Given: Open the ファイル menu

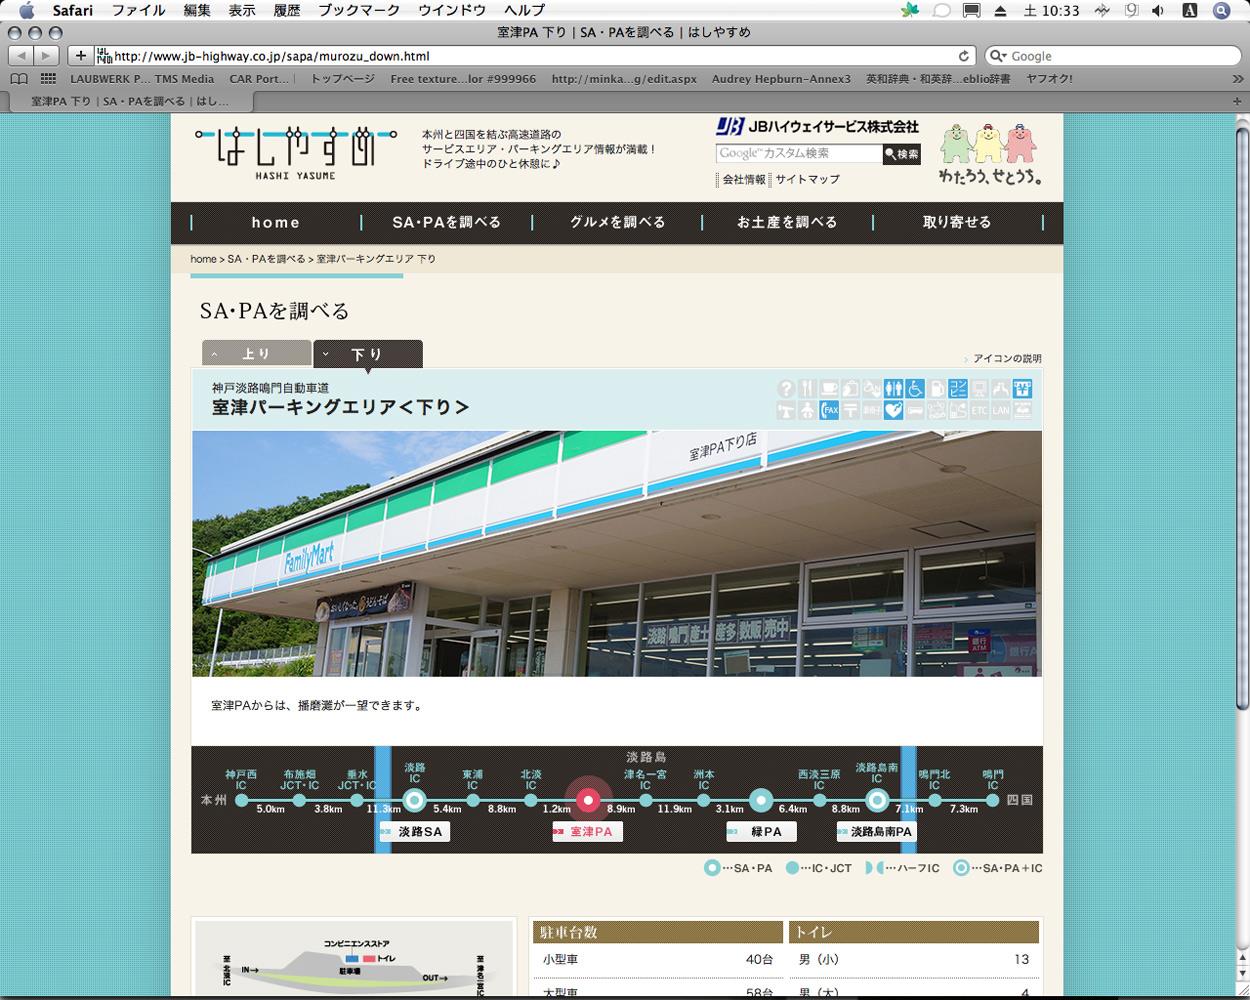Looking at the screenshot, I should tap(139, 10).
